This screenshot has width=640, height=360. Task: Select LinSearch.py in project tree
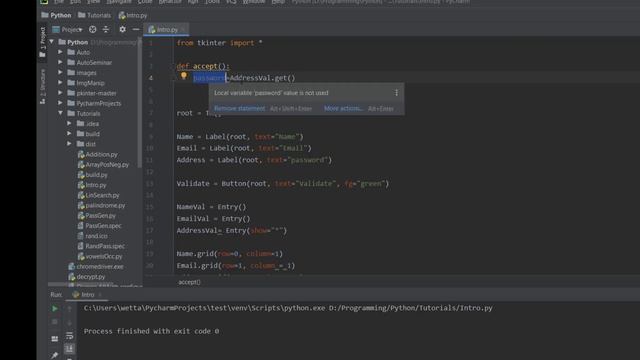[x=98, y=195]
